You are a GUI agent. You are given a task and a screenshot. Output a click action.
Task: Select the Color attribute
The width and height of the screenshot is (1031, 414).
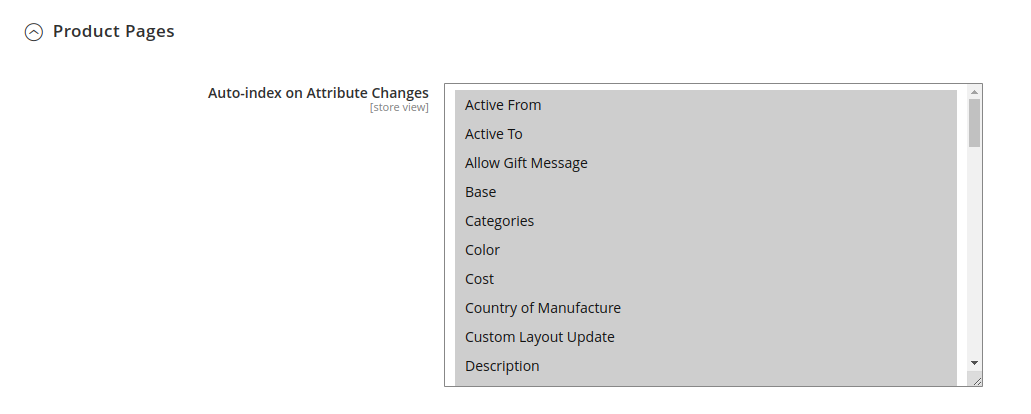(x=706, y=250)
